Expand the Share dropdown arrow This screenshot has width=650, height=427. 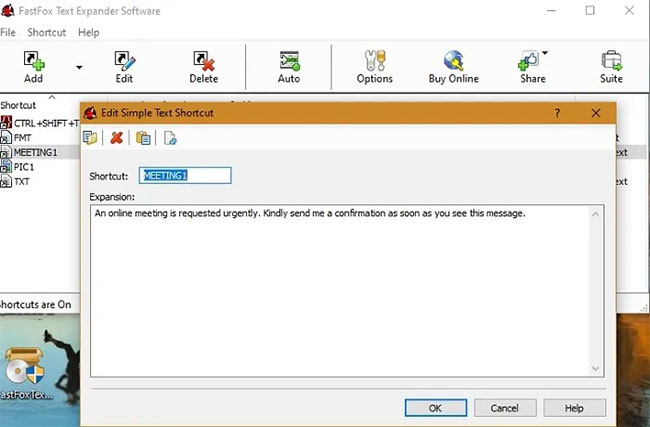[545, 53]
